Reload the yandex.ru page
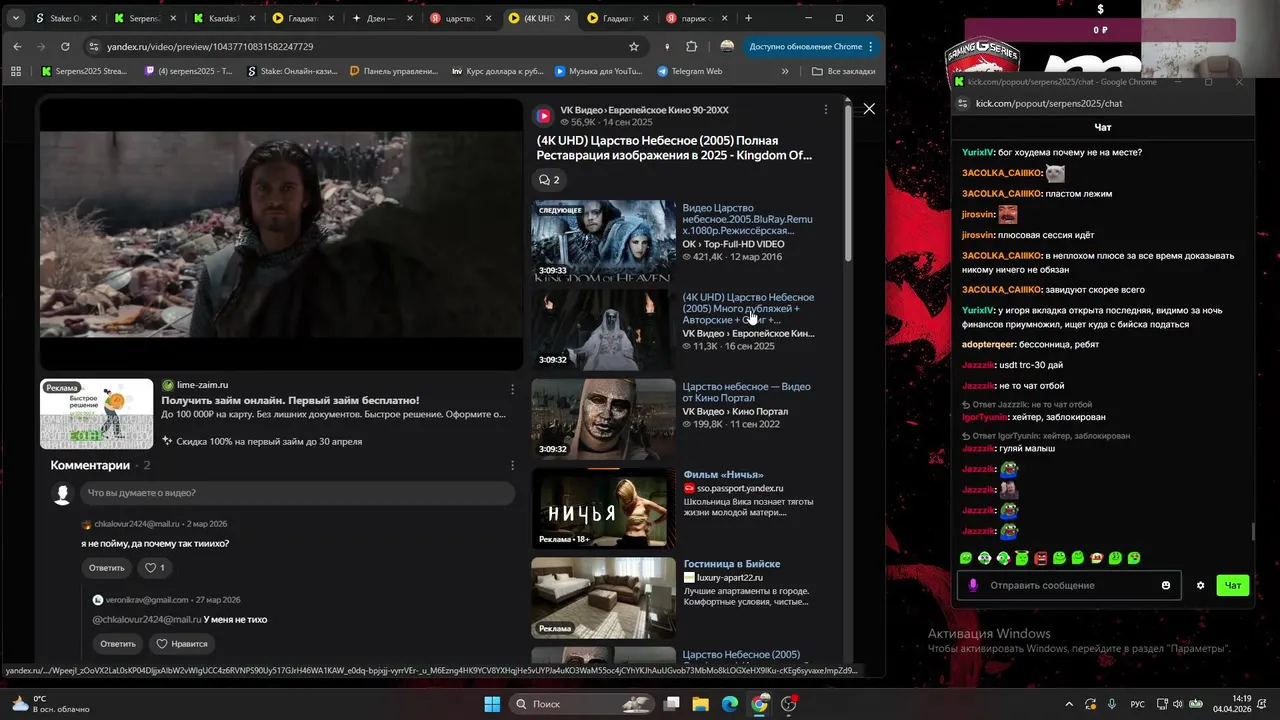 (65, 46)
